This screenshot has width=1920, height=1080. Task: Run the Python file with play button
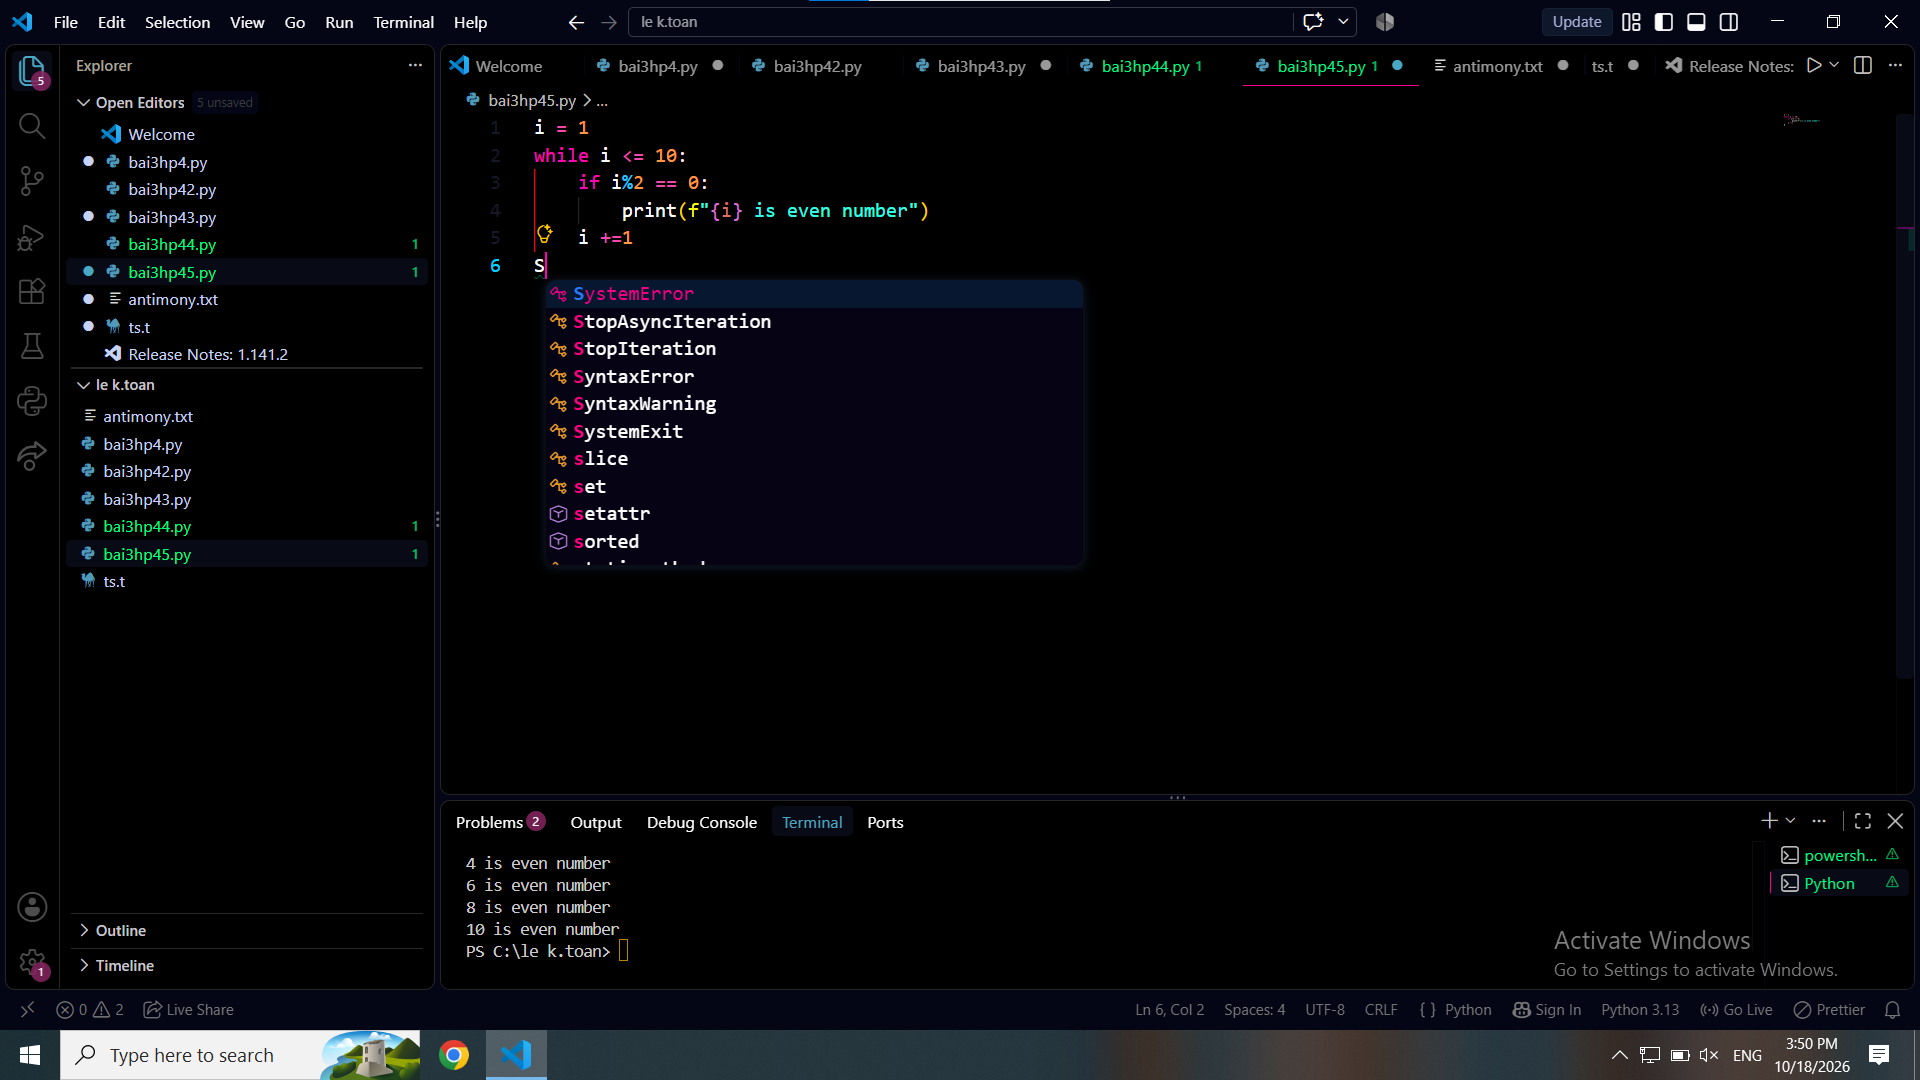click(1814, 65)
